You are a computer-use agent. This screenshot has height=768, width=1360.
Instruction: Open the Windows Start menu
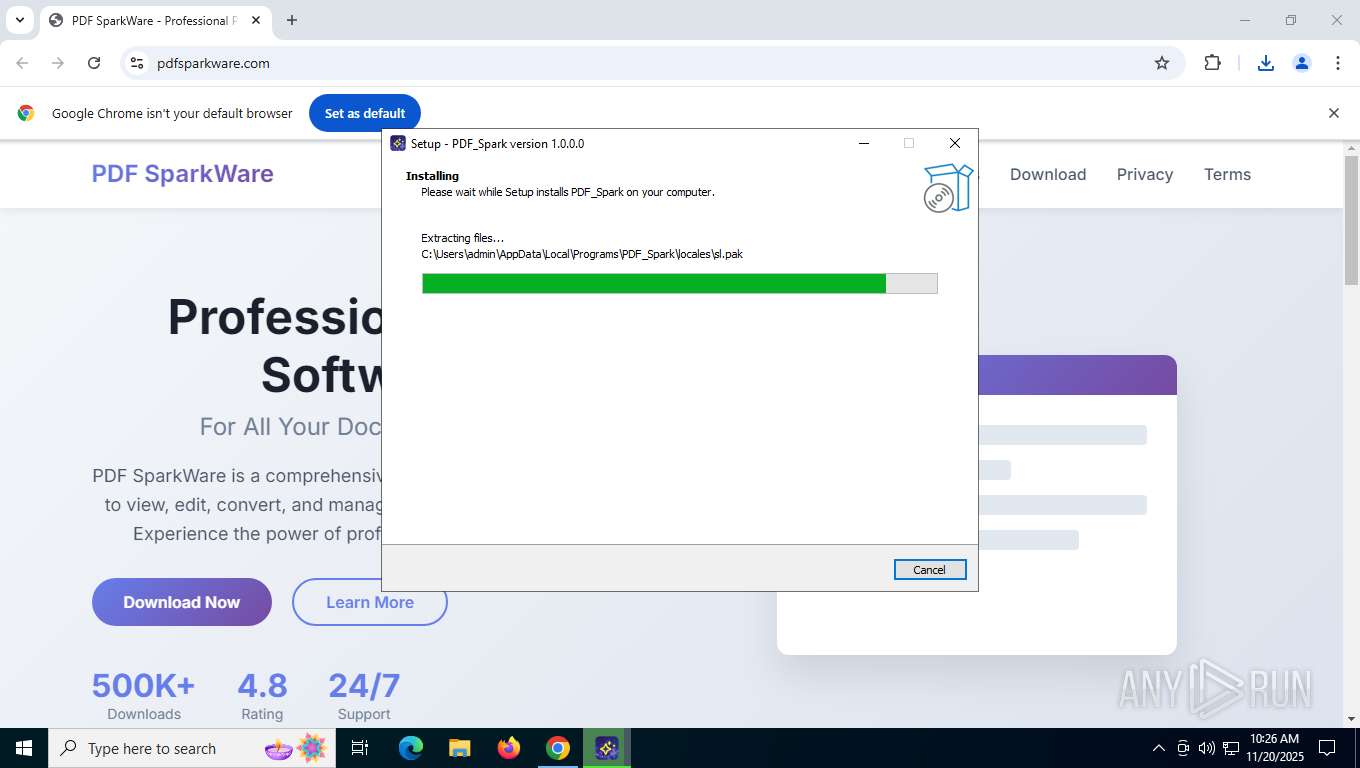click(23, 748)
